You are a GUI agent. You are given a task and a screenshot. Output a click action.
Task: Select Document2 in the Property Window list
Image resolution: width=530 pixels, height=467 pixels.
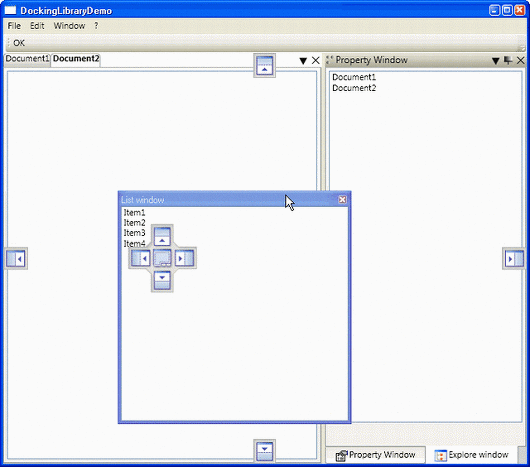354,88
